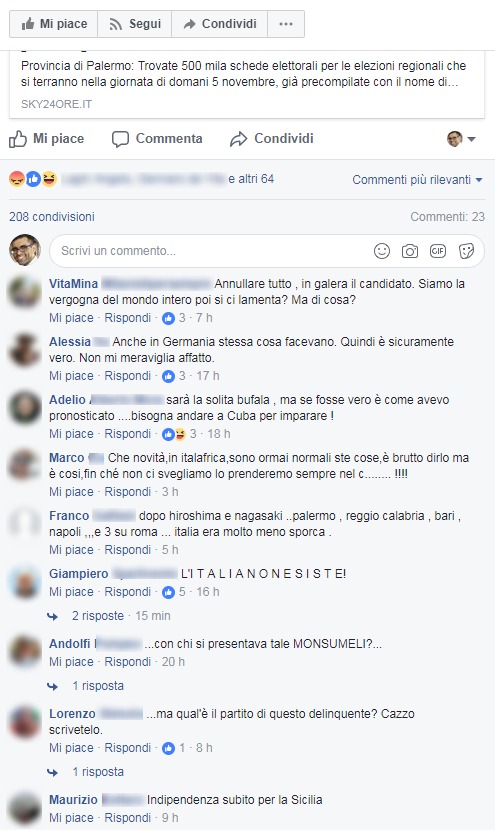495x830 pixels.
Task: Open the sticker picker icon
Action: coord(466,251)
